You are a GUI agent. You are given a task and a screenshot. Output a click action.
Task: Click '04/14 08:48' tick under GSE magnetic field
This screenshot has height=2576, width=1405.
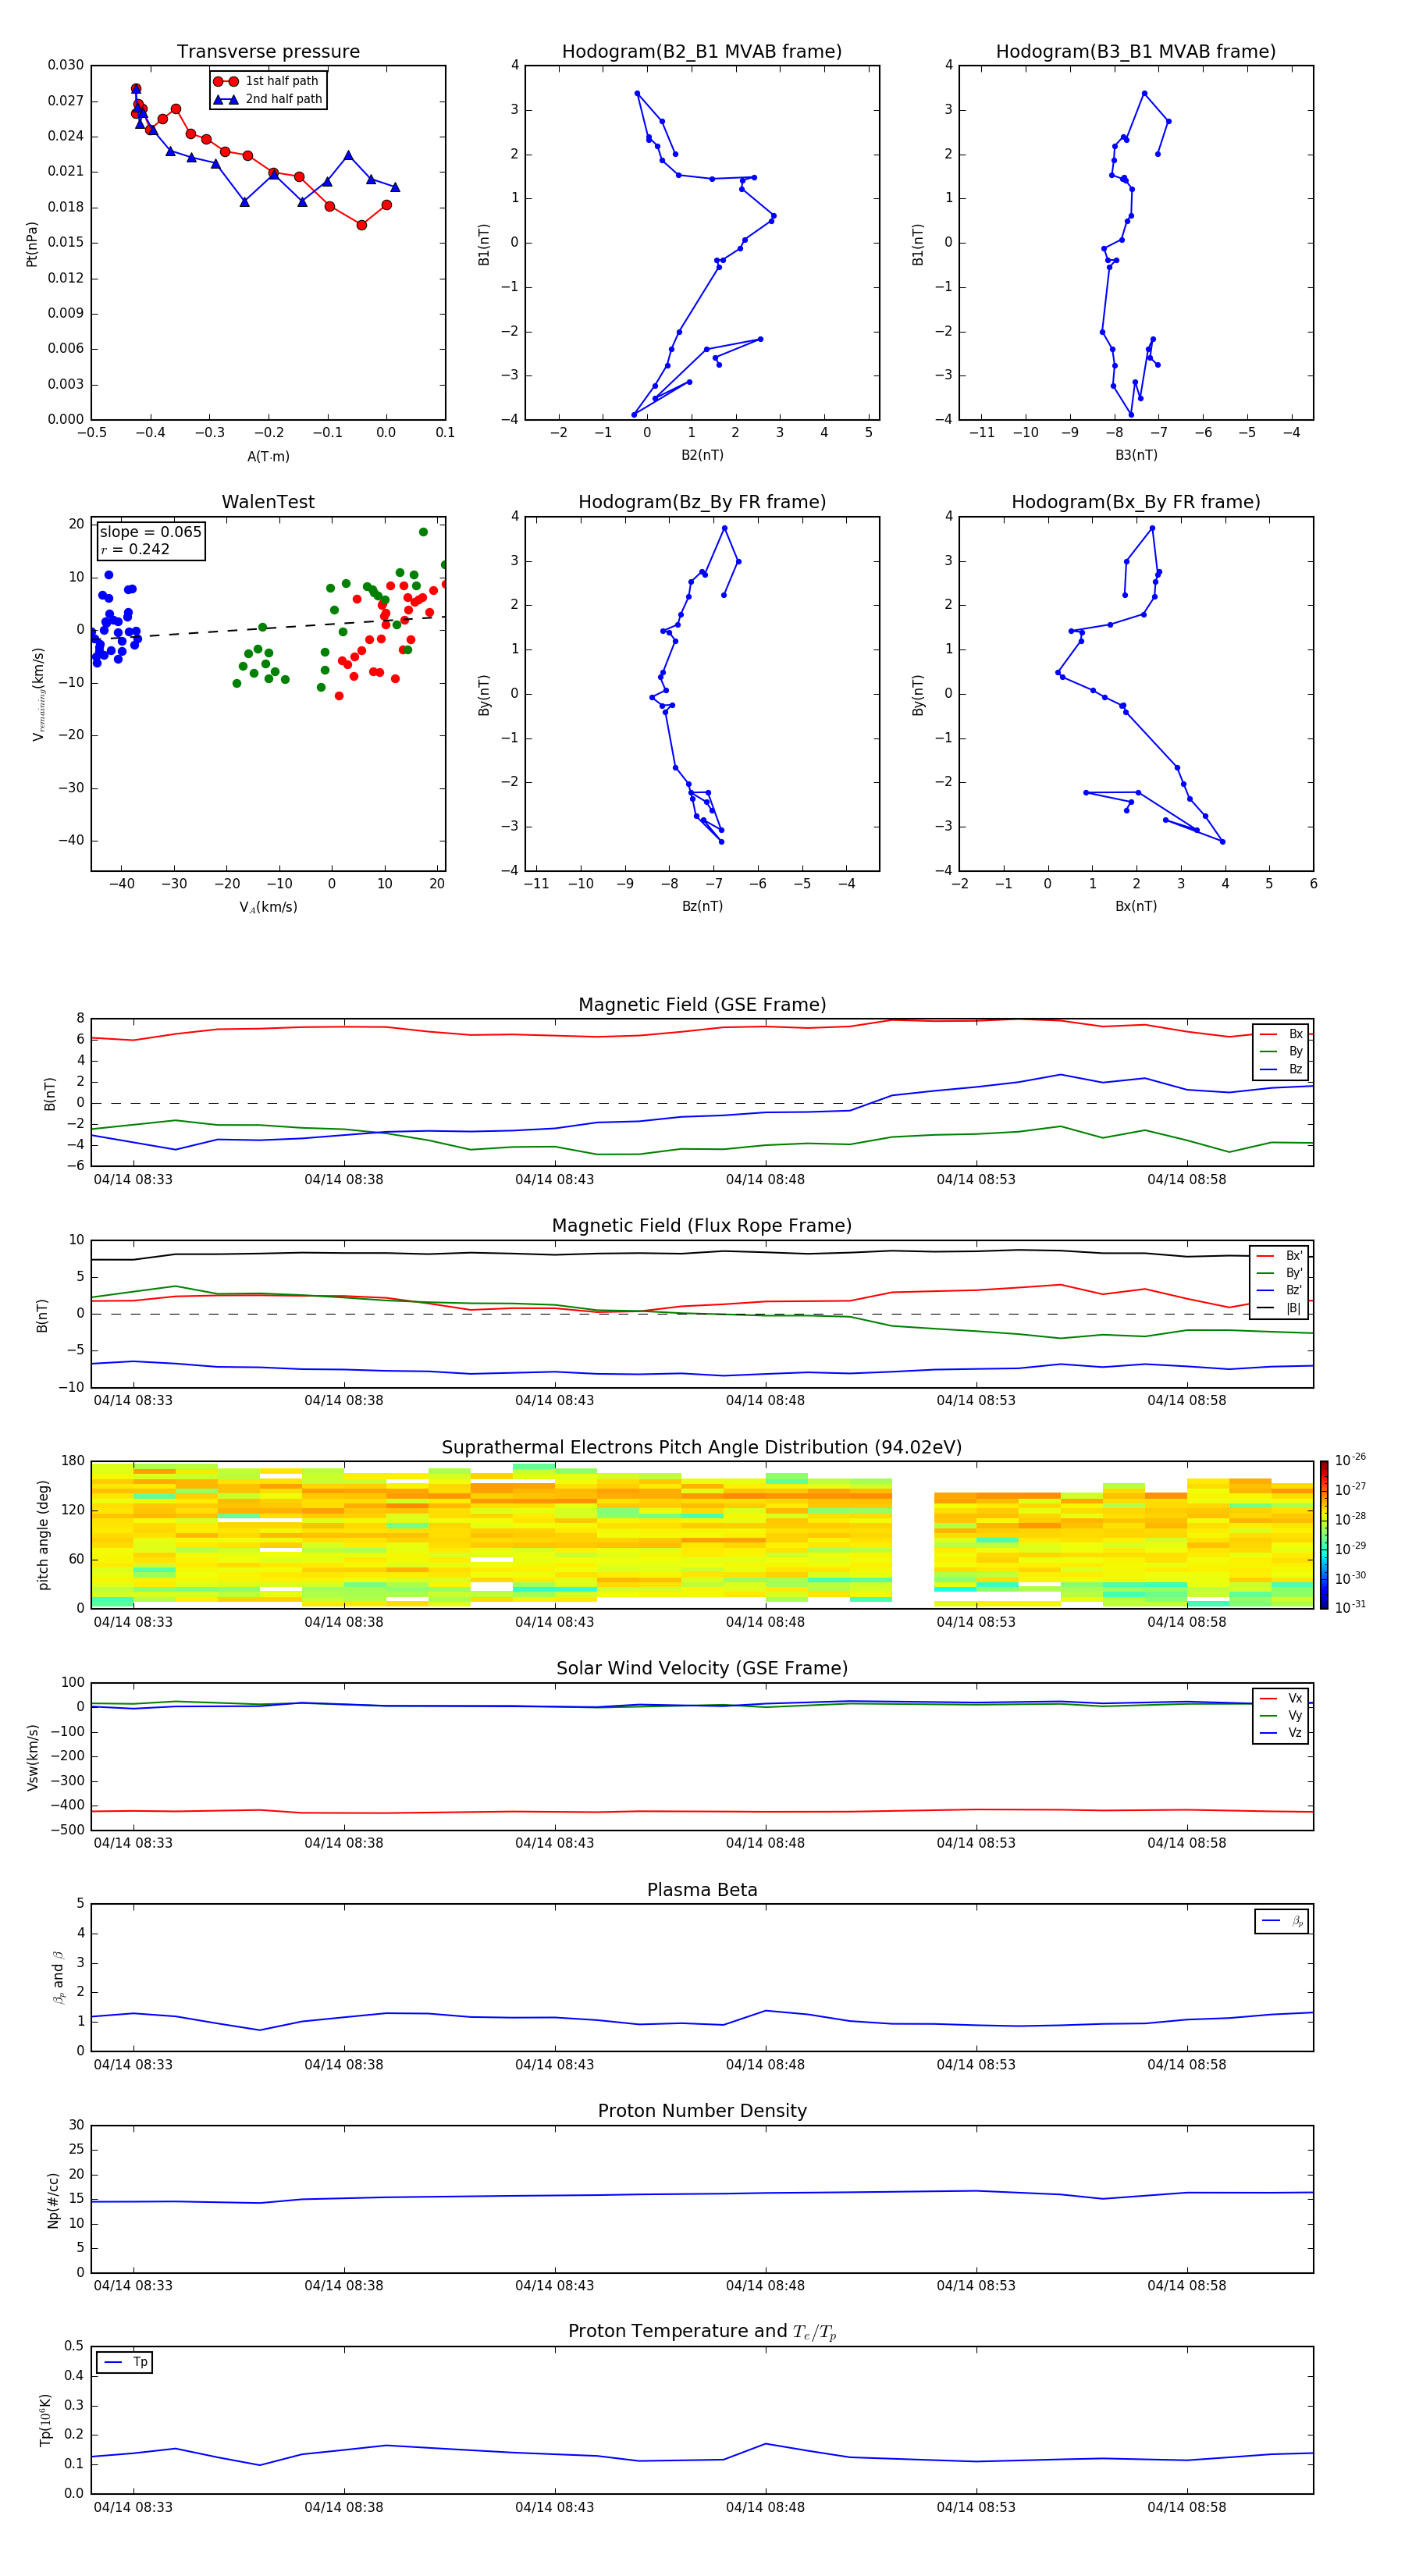coord(765,1180)
